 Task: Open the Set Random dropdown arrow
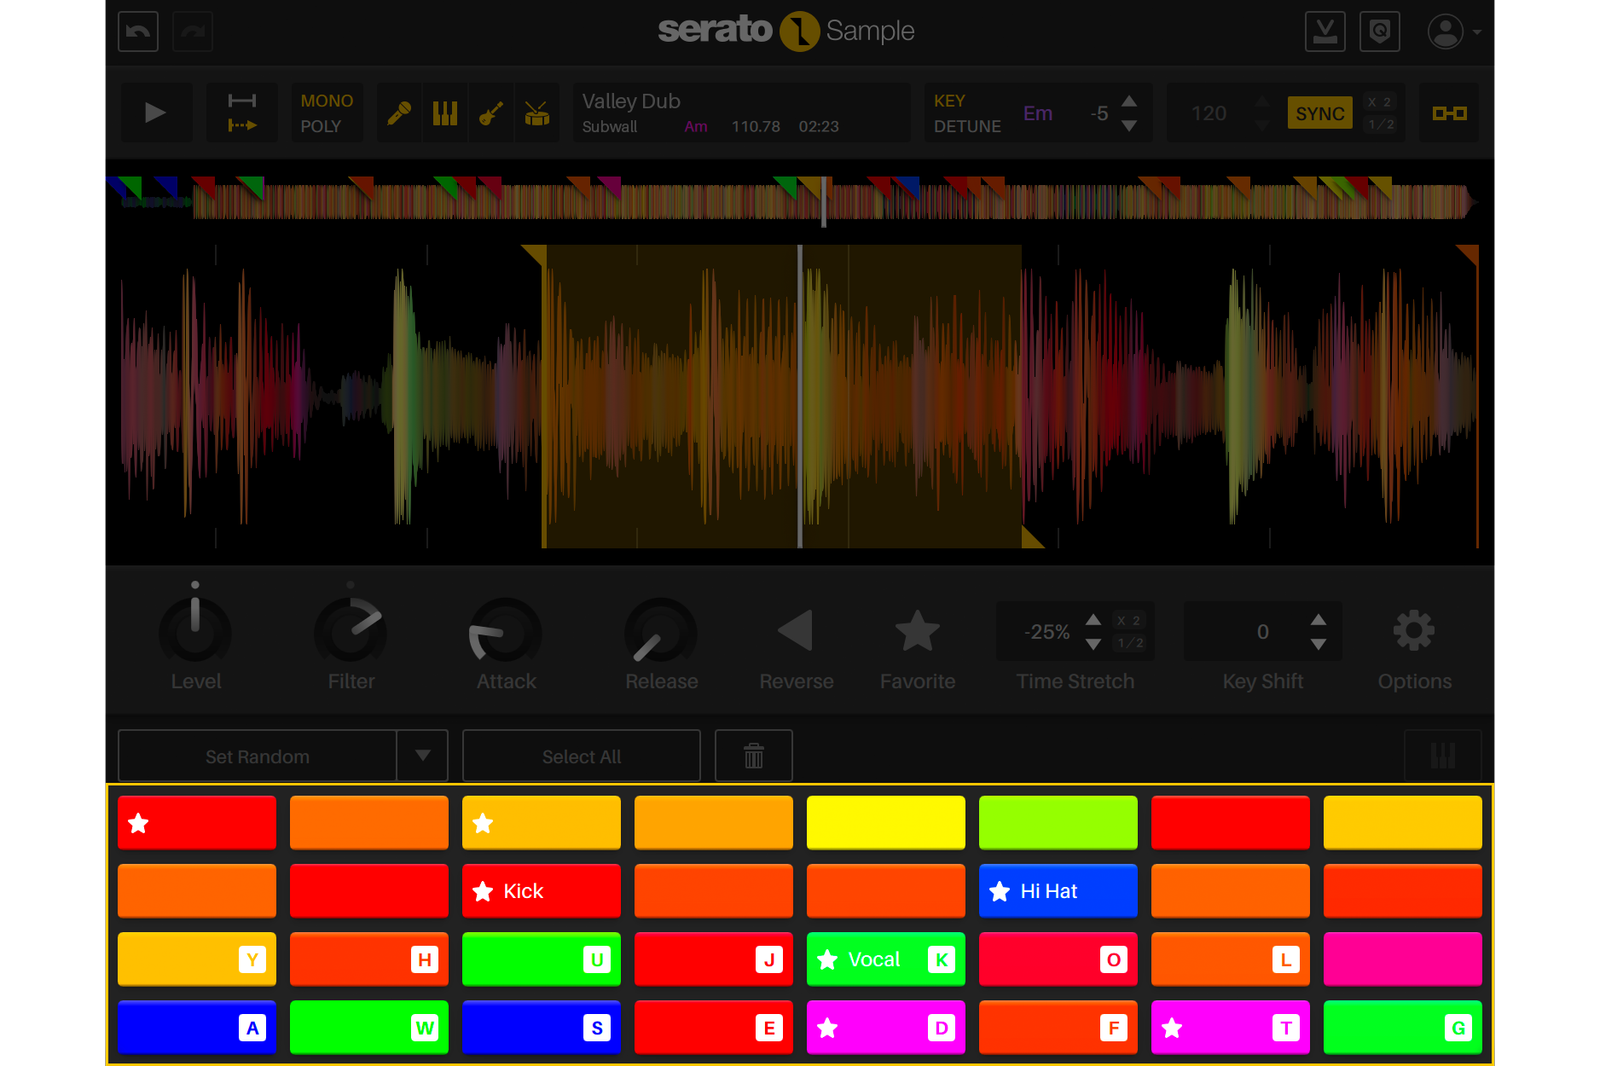click(423, 755)
